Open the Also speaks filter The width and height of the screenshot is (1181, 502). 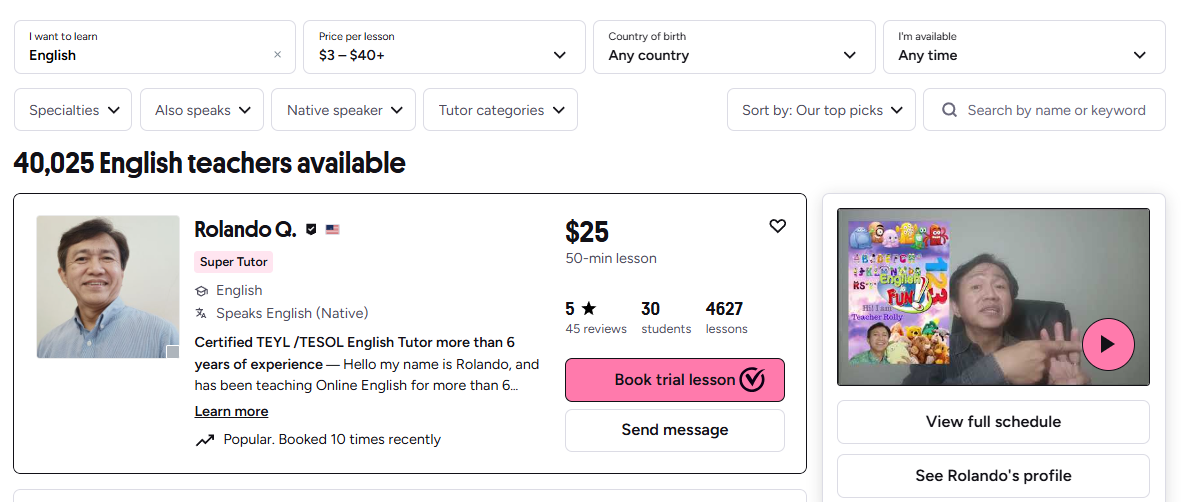click(202, 110)
